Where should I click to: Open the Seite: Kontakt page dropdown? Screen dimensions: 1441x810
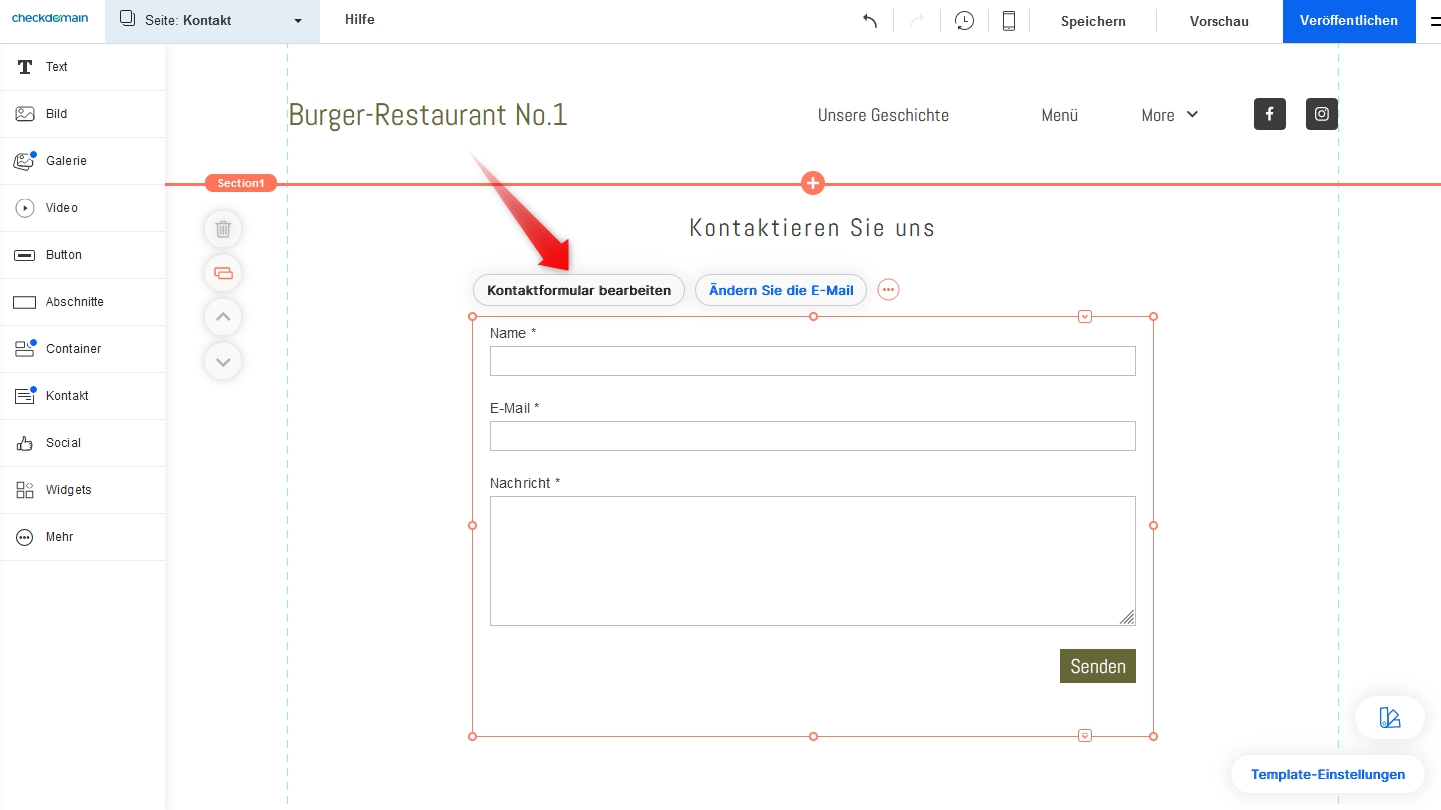point(212,21)
